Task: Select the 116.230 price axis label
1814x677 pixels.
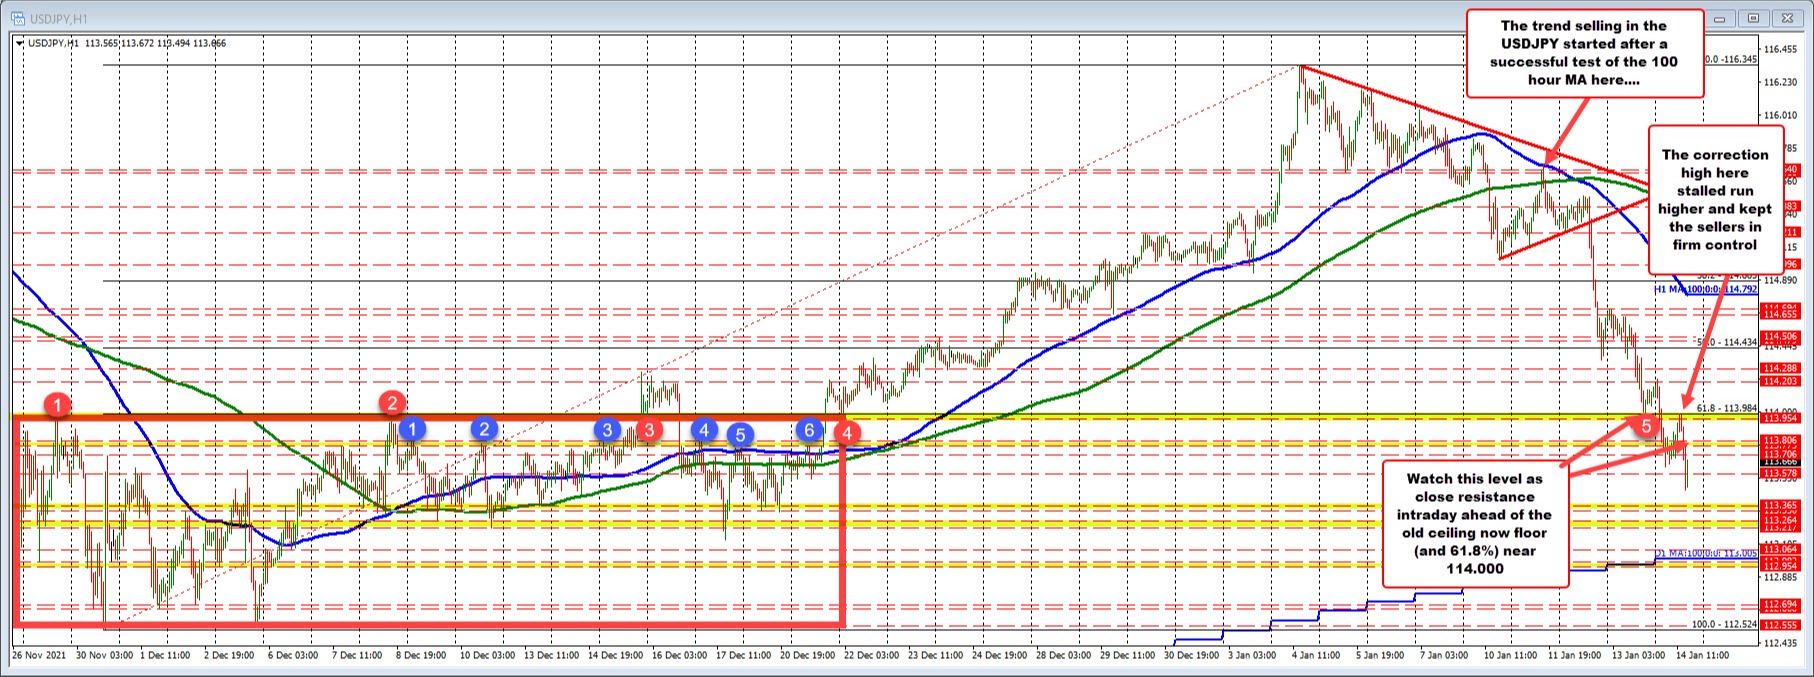Action: (x=1780, y=82)
